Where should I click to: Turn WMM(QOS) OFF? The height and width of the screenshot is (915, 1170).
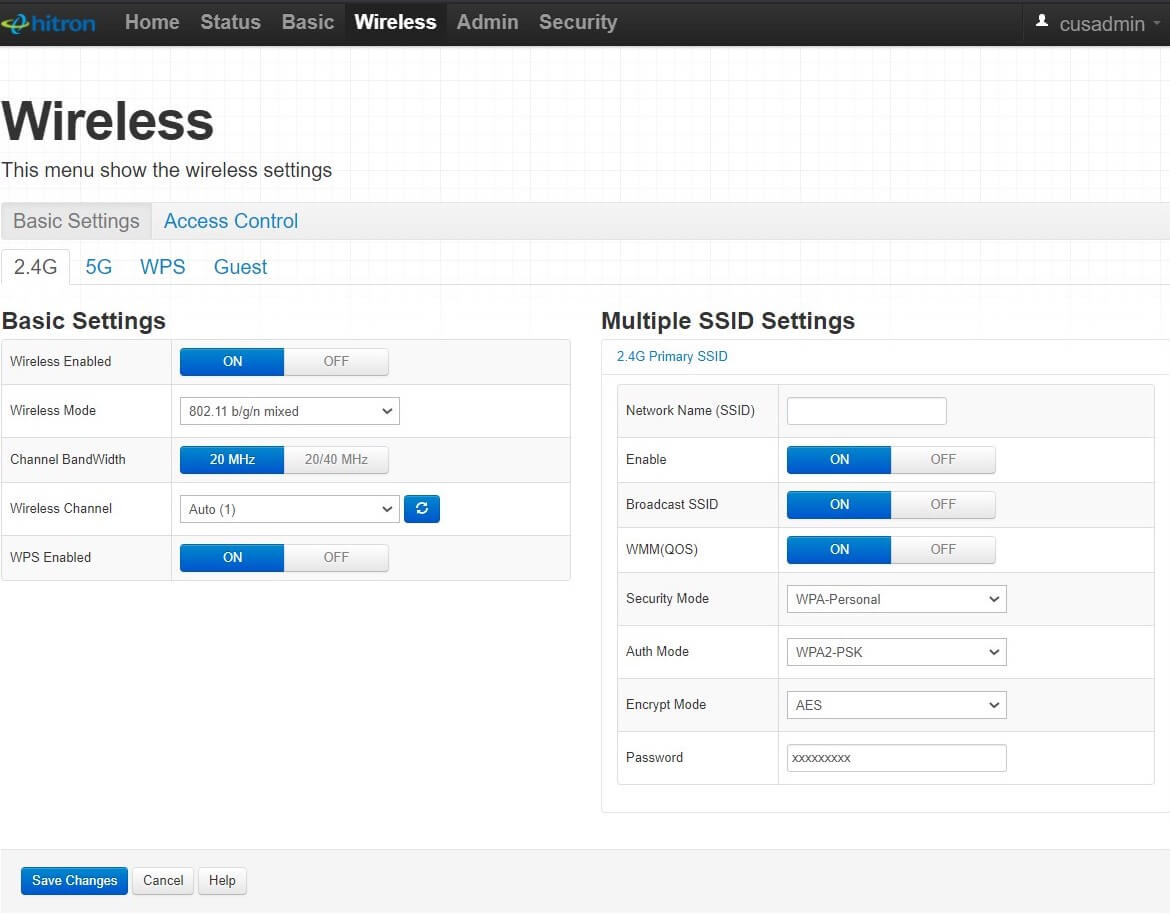tap(943, 550)
